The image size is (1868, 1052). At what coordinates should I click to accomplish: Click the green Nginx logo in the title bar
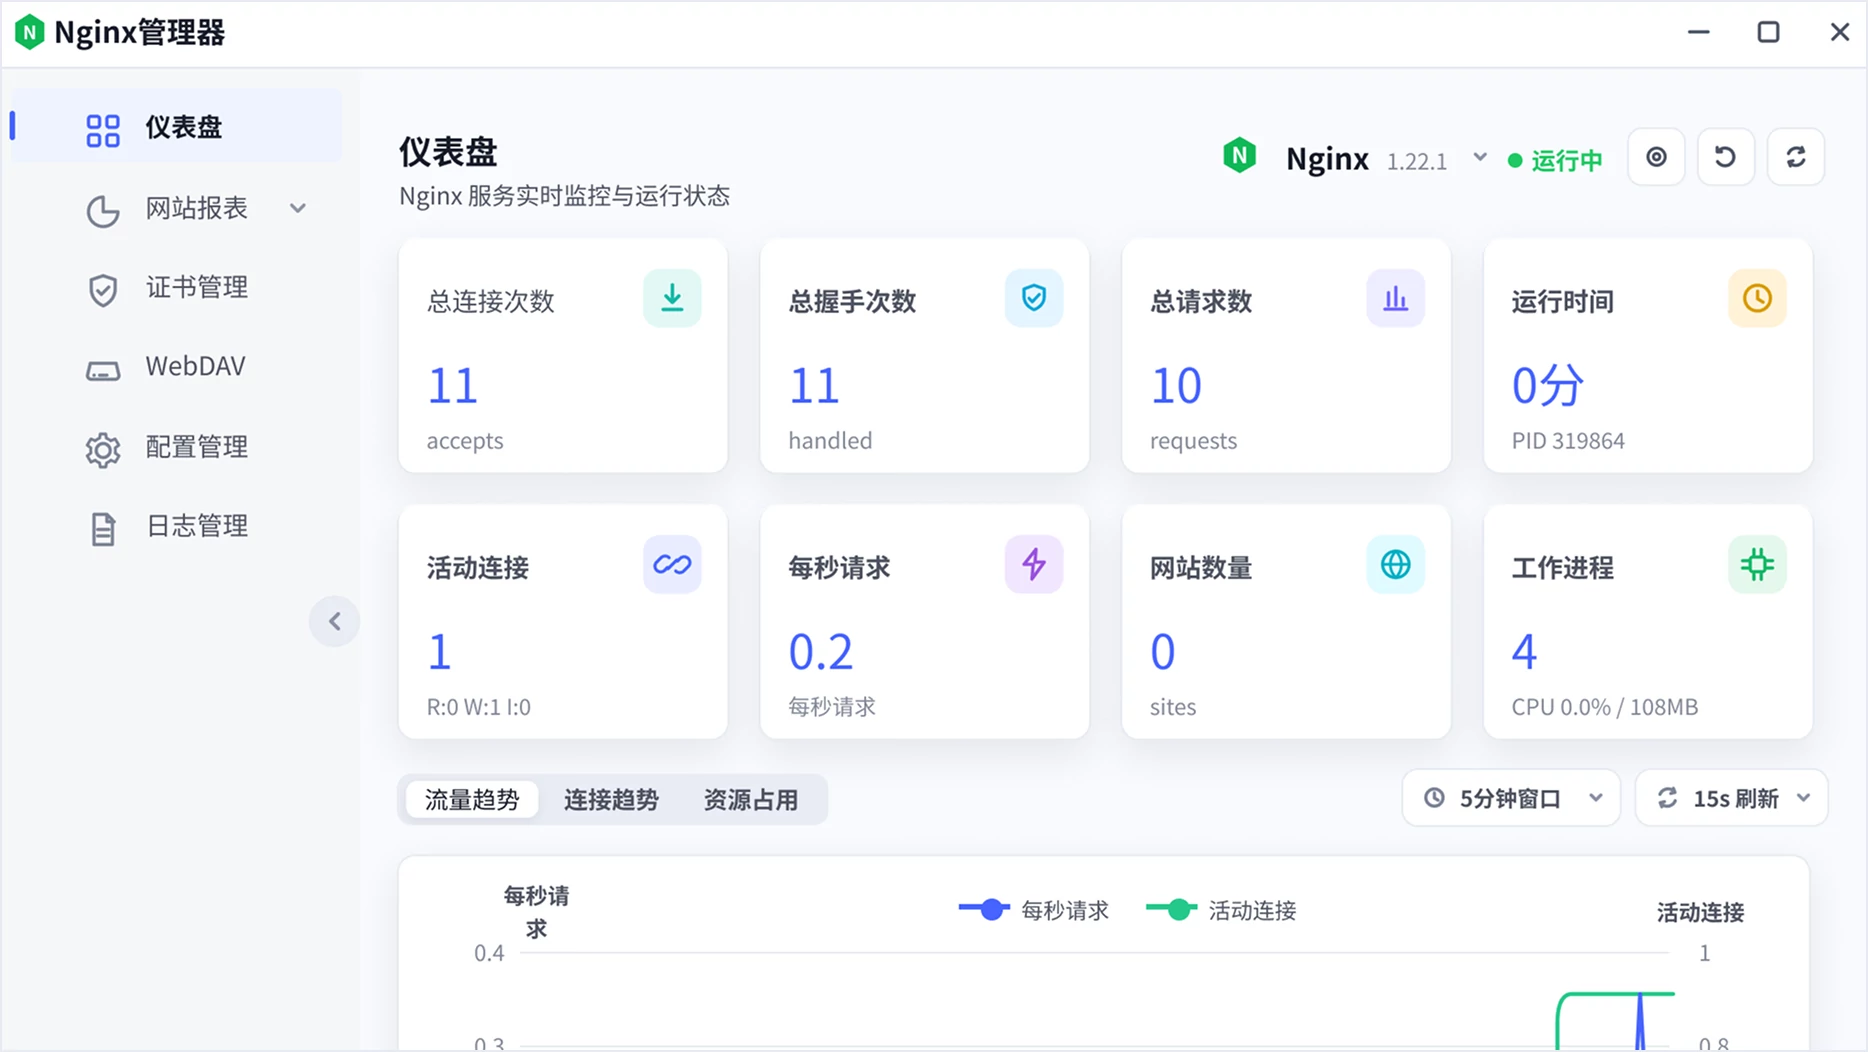point(29,32)
